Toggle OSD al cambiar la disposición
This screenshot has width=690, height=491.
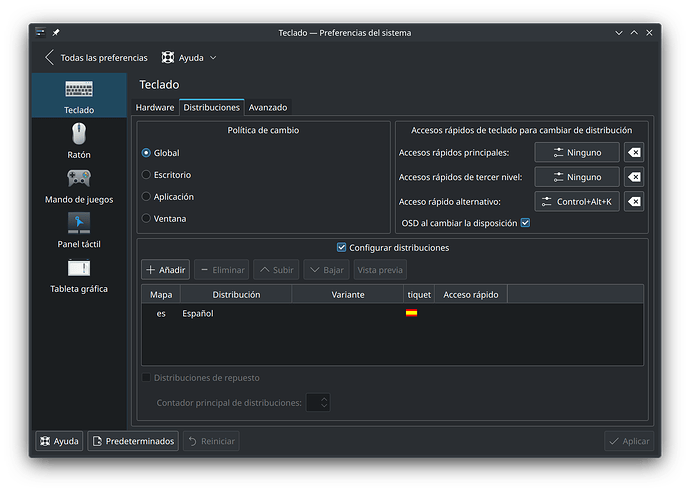click(x=525, y=223)
